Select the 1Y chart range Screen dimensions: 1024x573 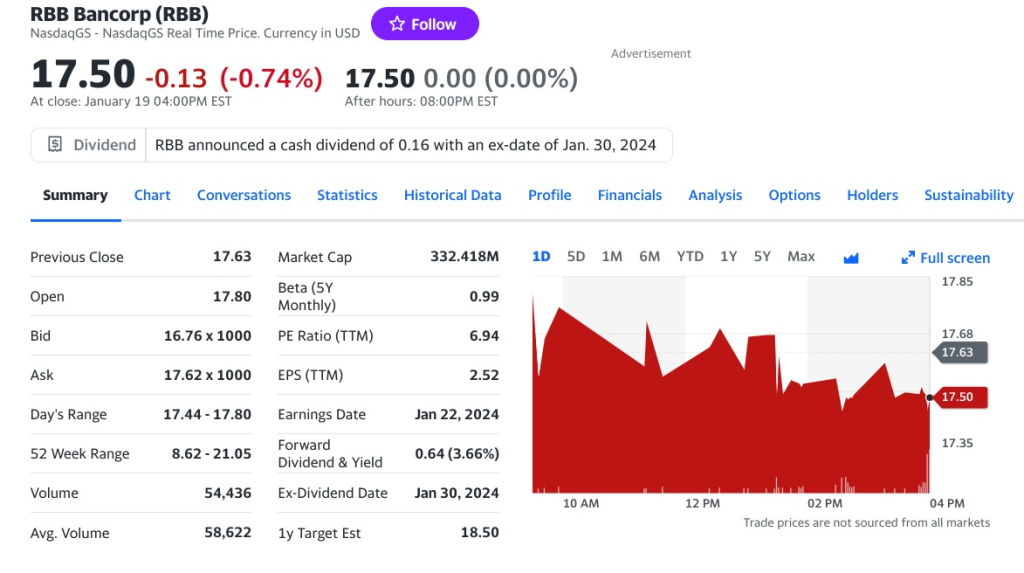[728, 257]
